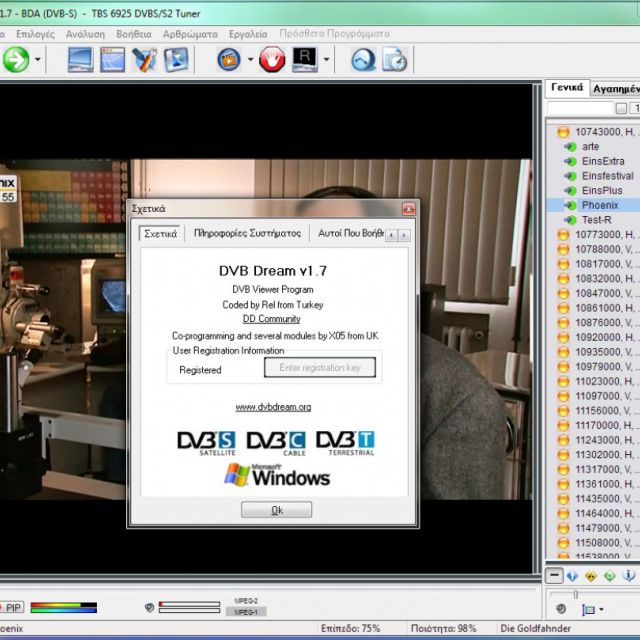
Task: Click the film reel recorder icon
Action: [x=229, y=60]
